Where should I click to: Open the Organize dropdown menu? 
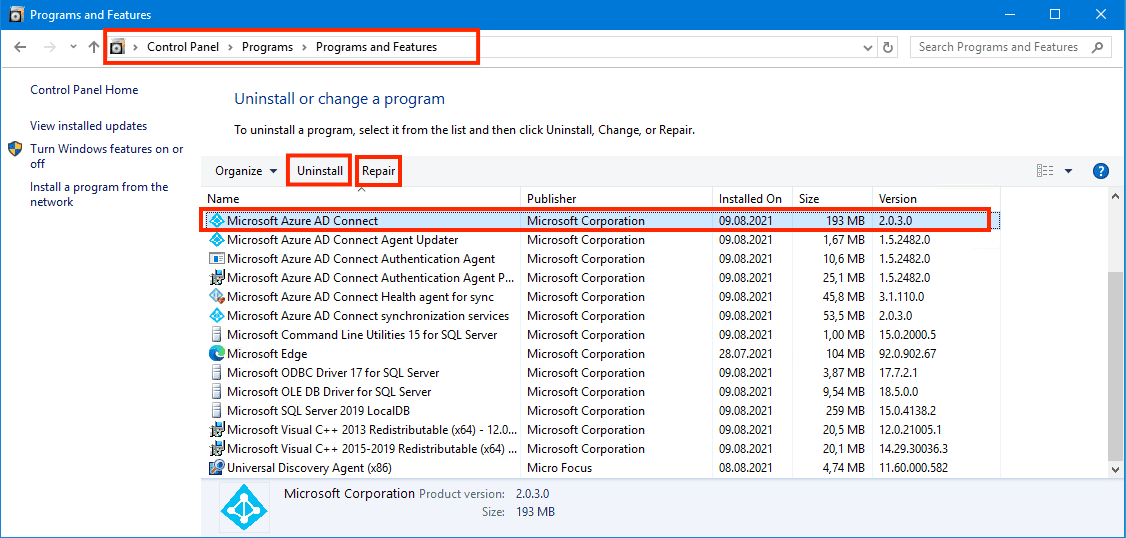[x=246, y=171]
